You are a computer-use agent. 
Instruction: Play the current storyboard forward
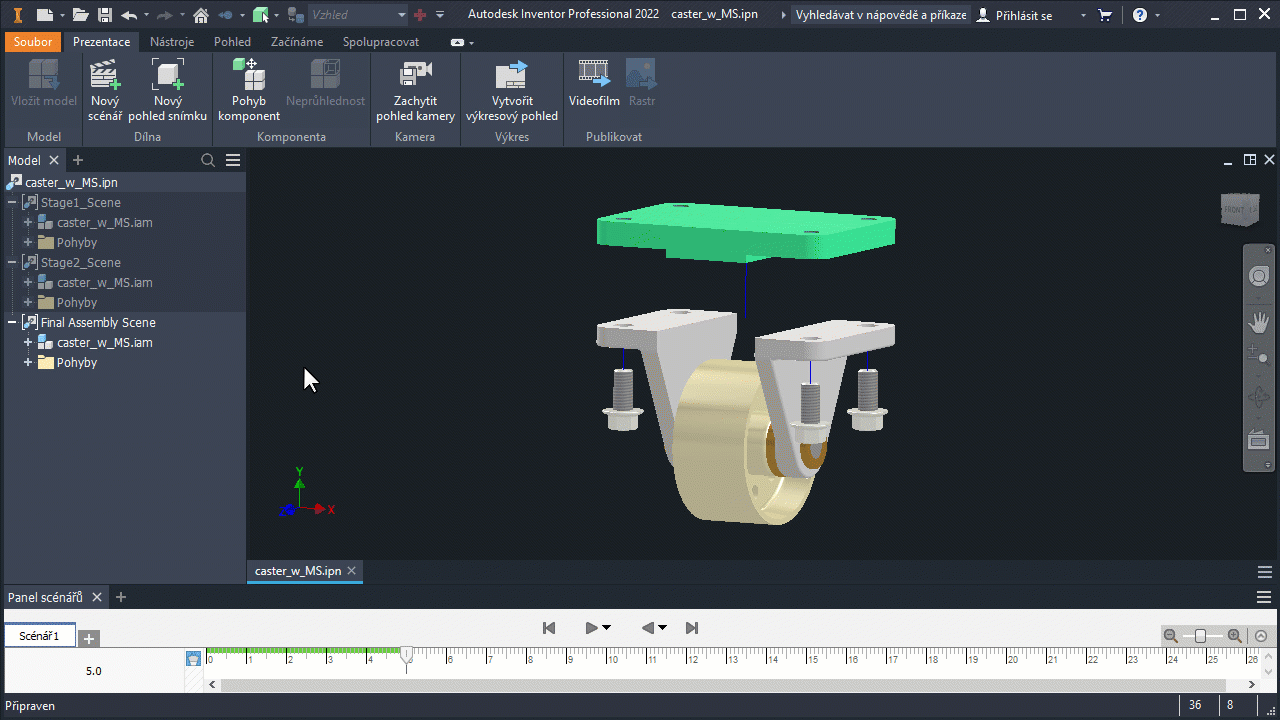click(x=592, y=628)
